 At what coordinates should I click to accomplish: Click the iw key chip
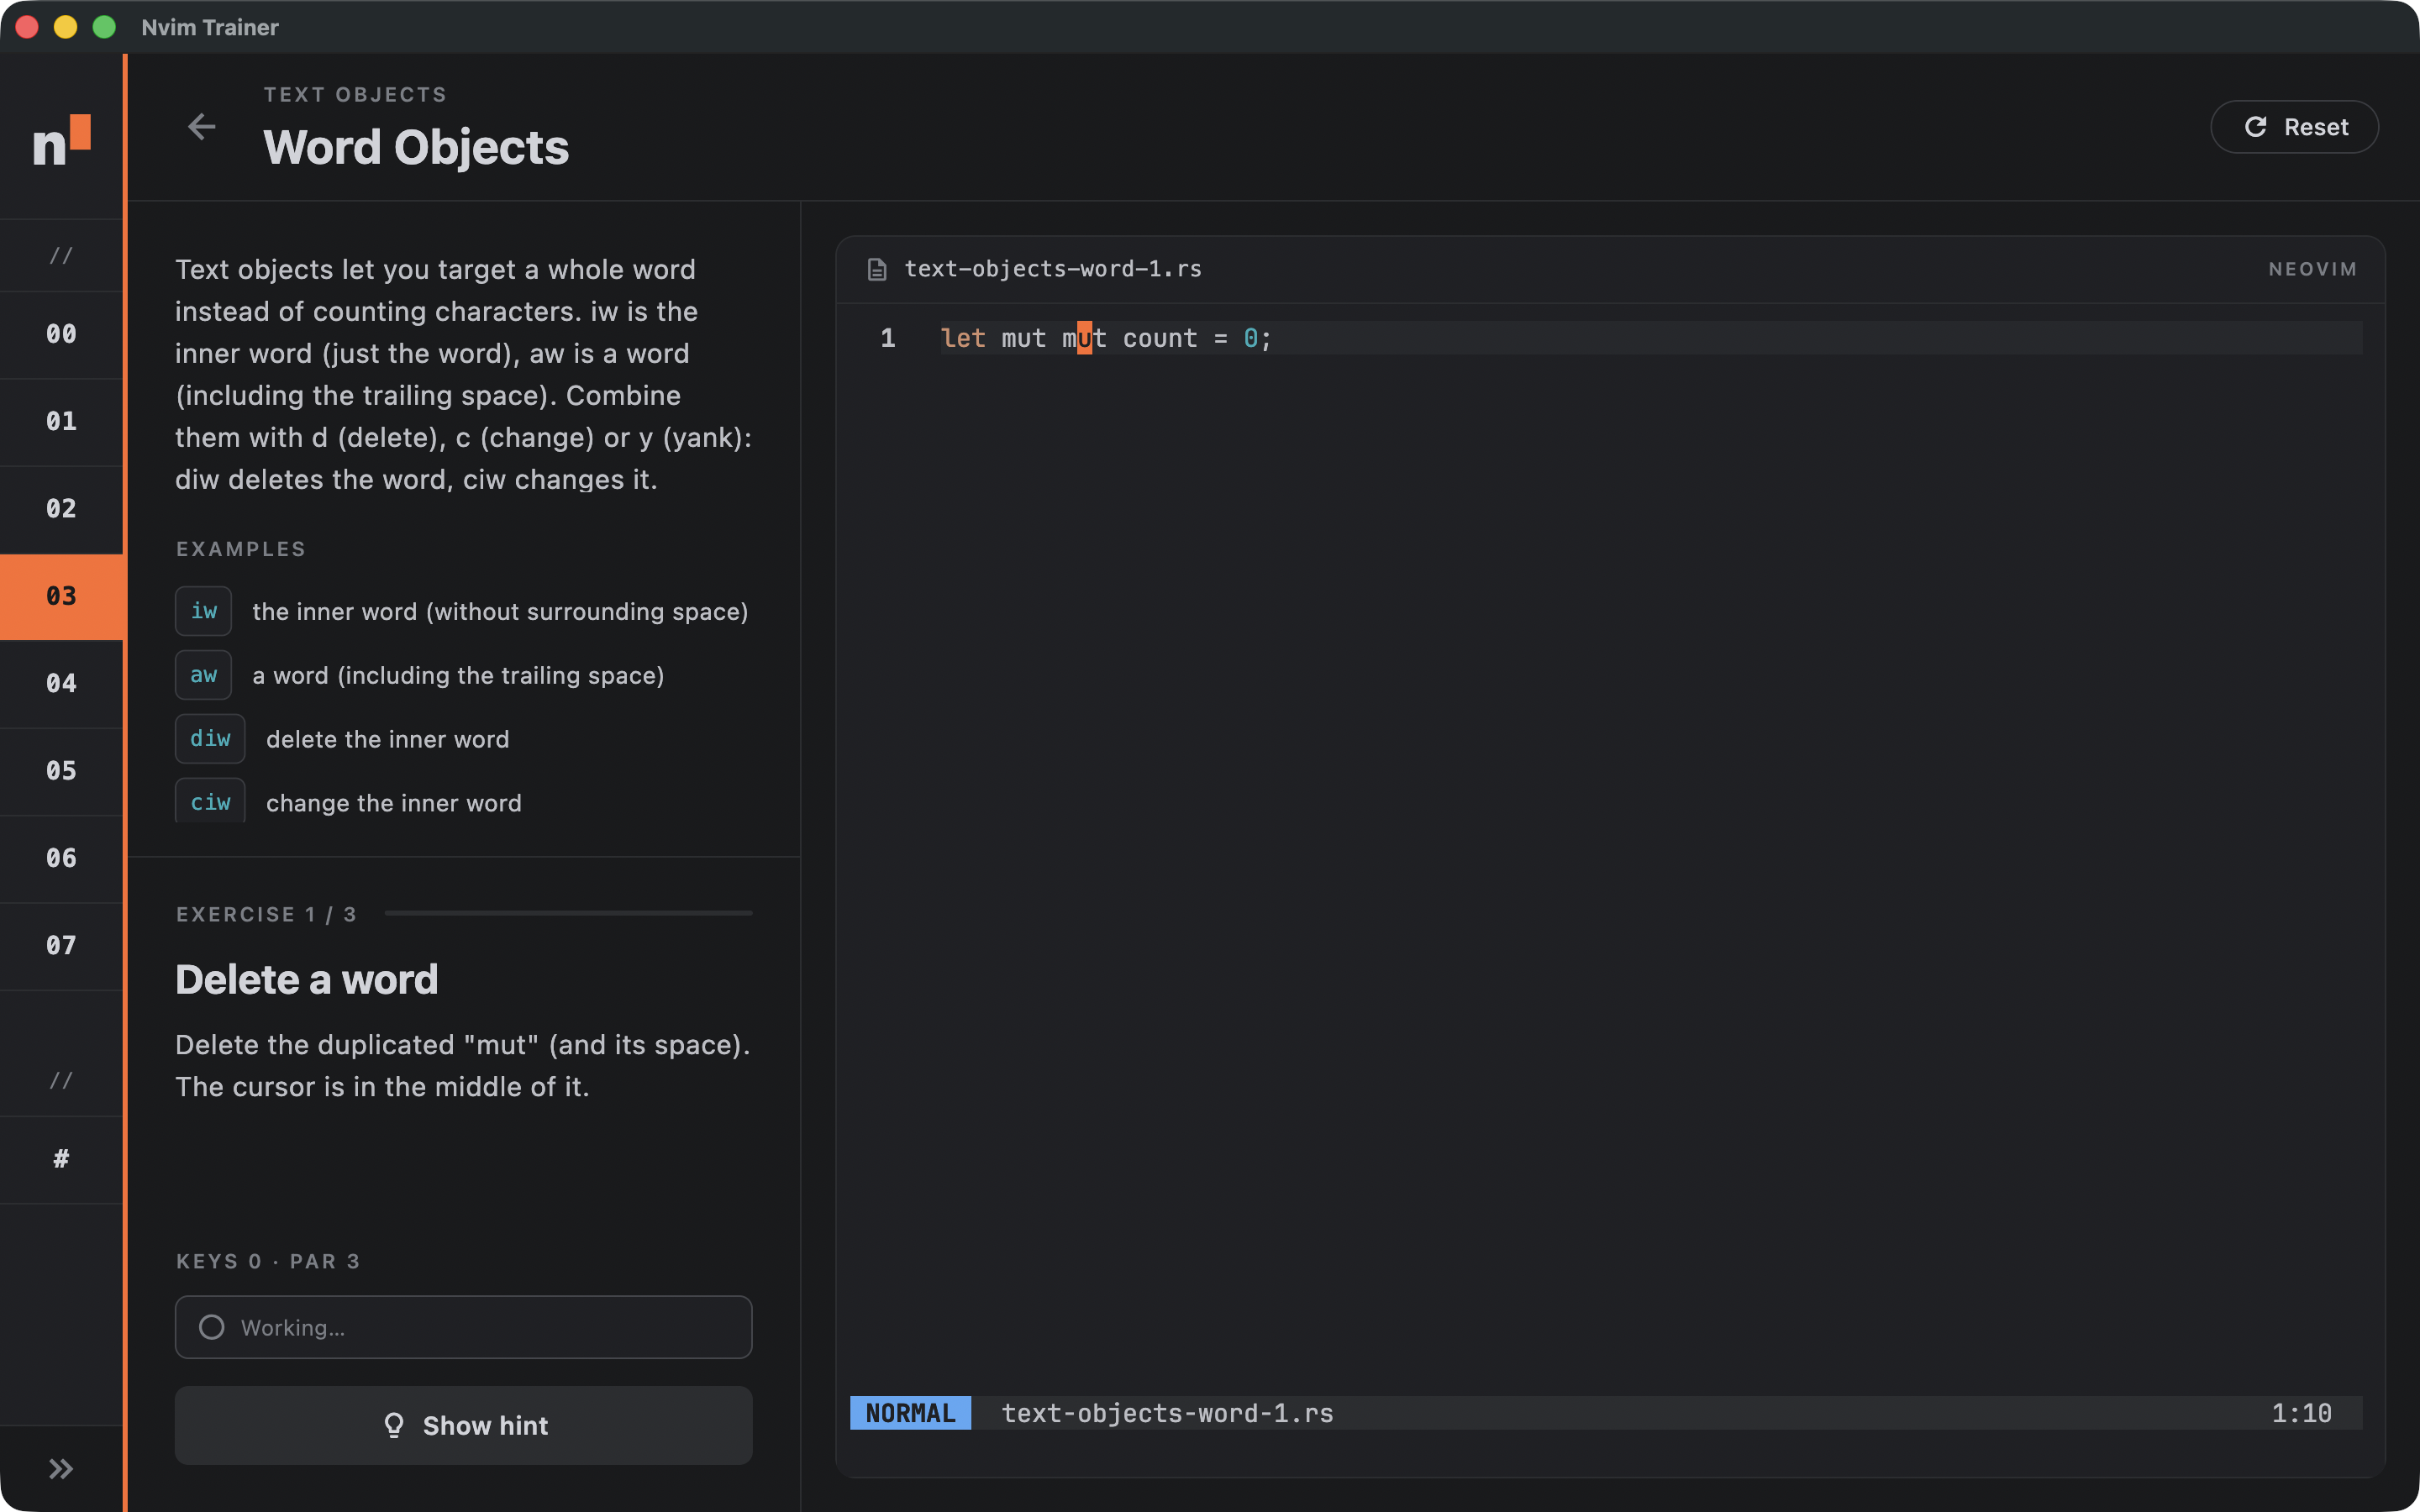203,611
